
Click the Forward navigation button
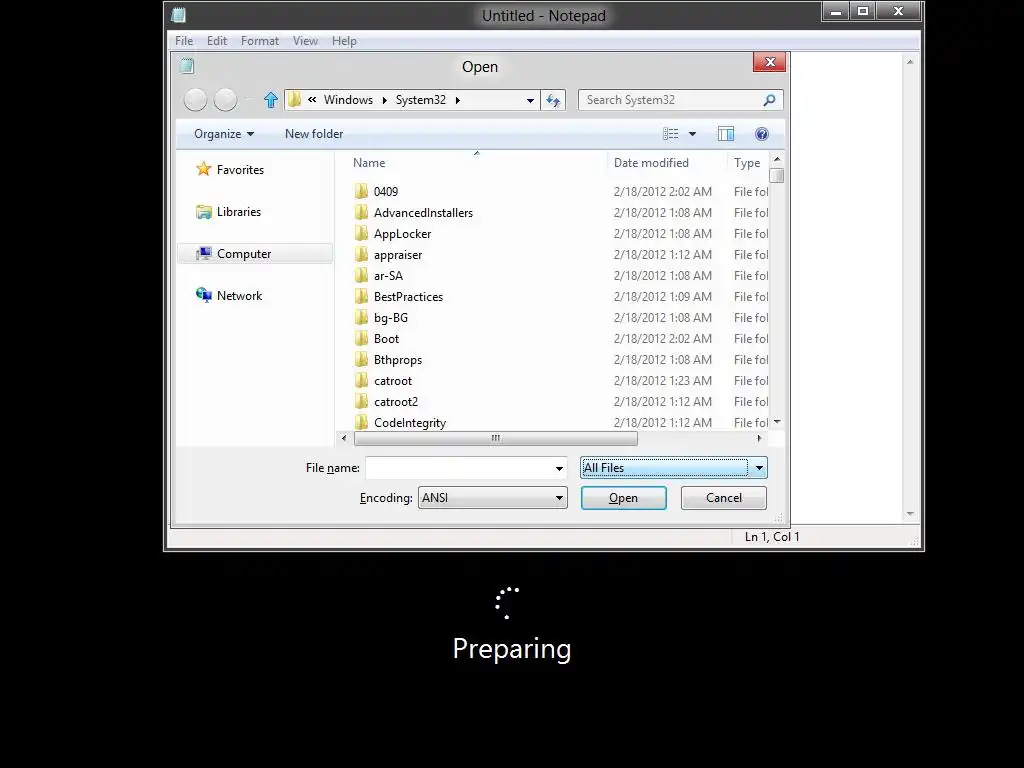pyautogui.click(x=225, y=100)
